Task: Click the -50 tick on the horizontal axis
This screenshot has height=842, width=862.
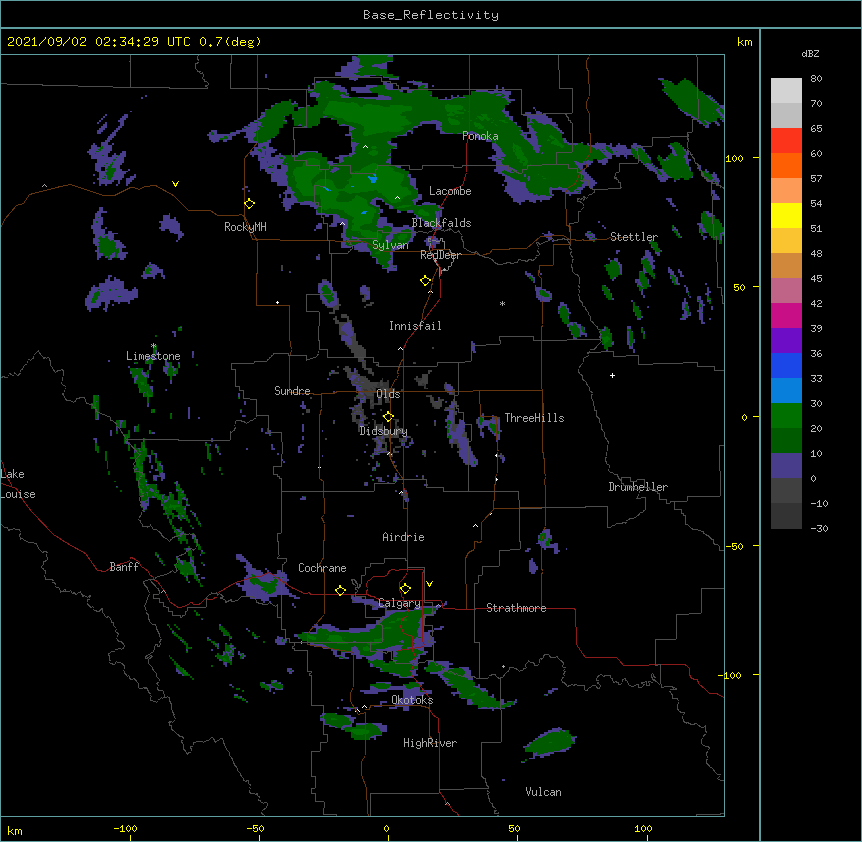Action: coord(255,828)
